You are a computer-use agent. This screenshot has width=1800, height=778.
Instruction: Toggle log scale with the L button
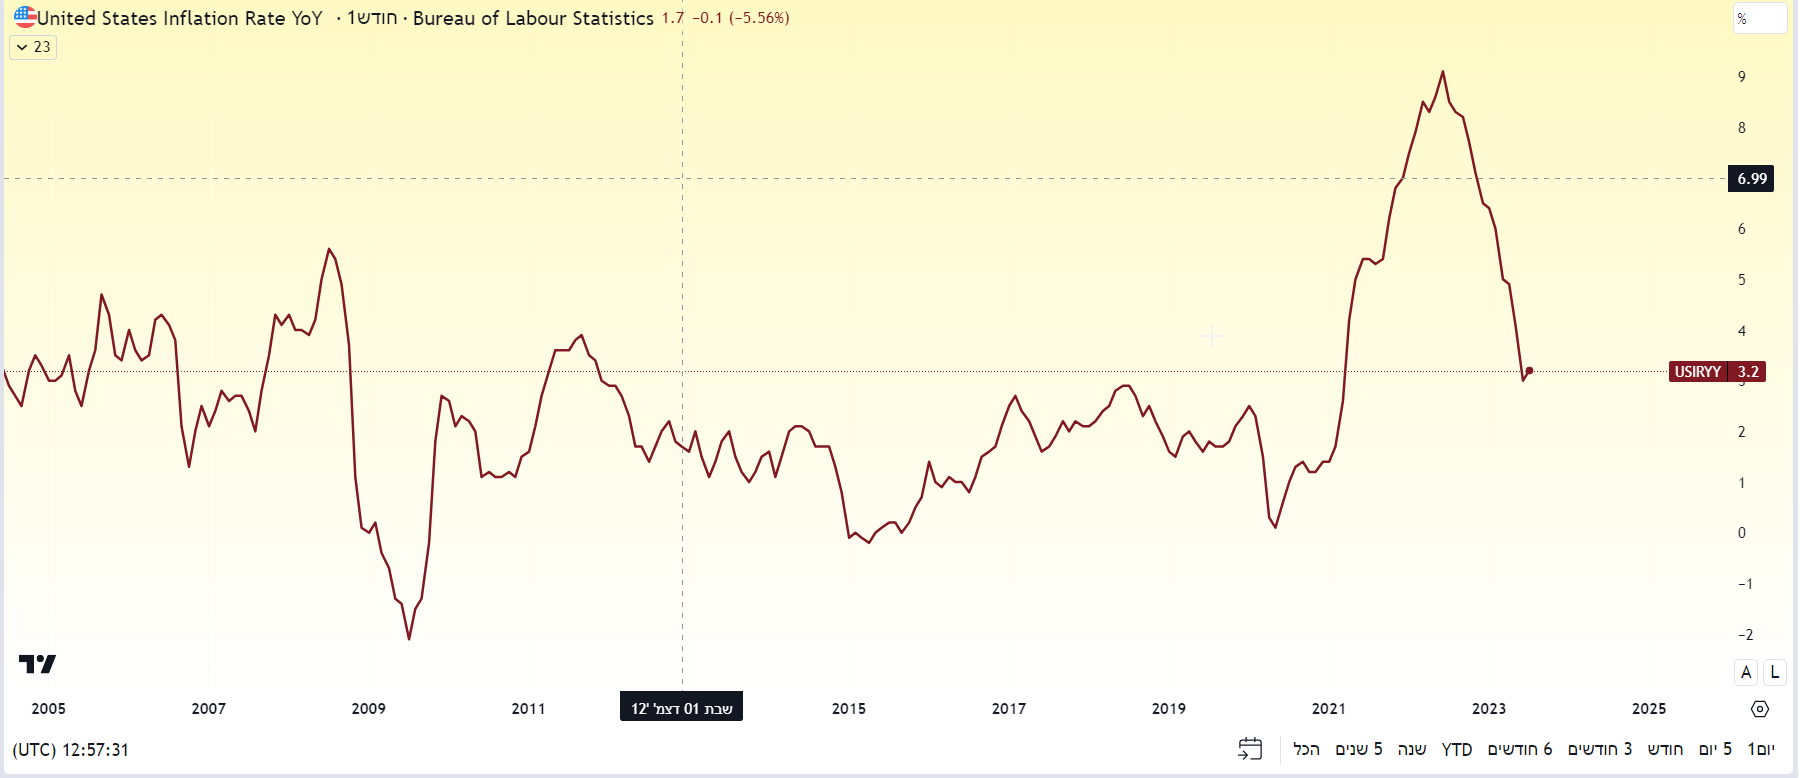pos(1775,672)
